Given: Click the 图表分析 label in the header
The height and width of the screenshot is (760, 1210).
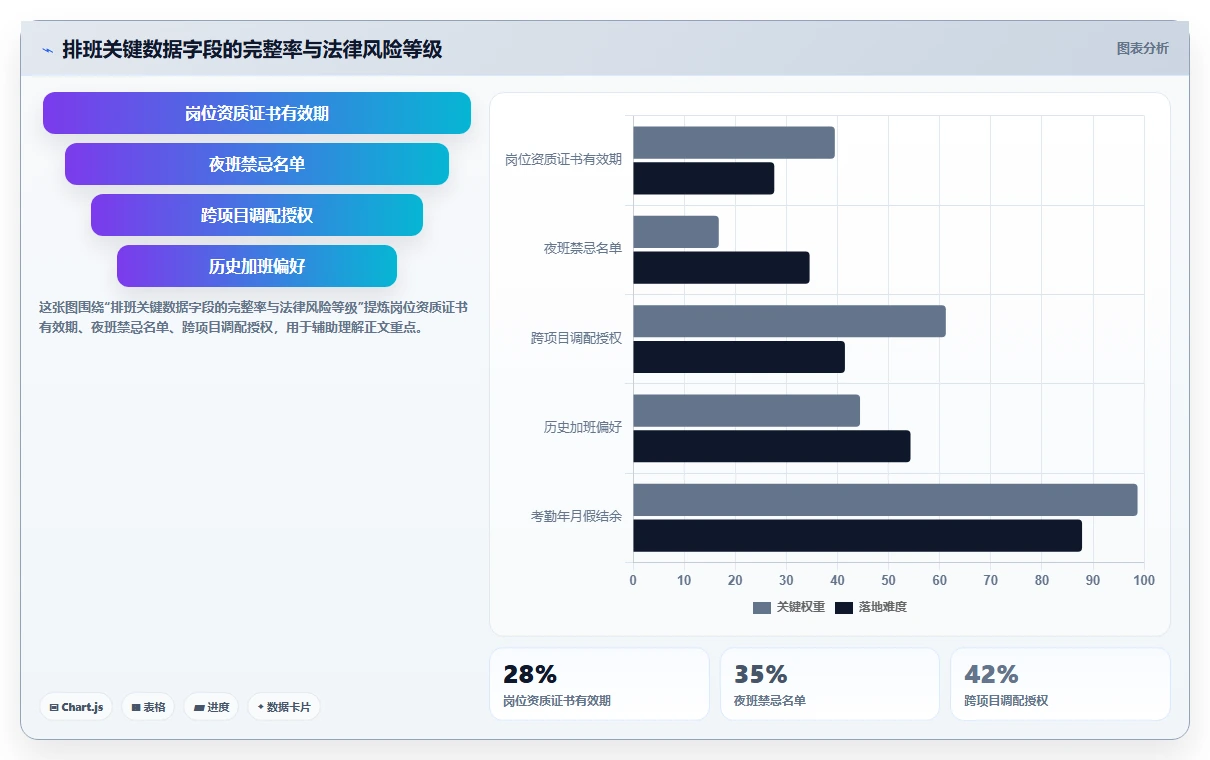Looking at the screenshot, I should tap(1142, 48).
